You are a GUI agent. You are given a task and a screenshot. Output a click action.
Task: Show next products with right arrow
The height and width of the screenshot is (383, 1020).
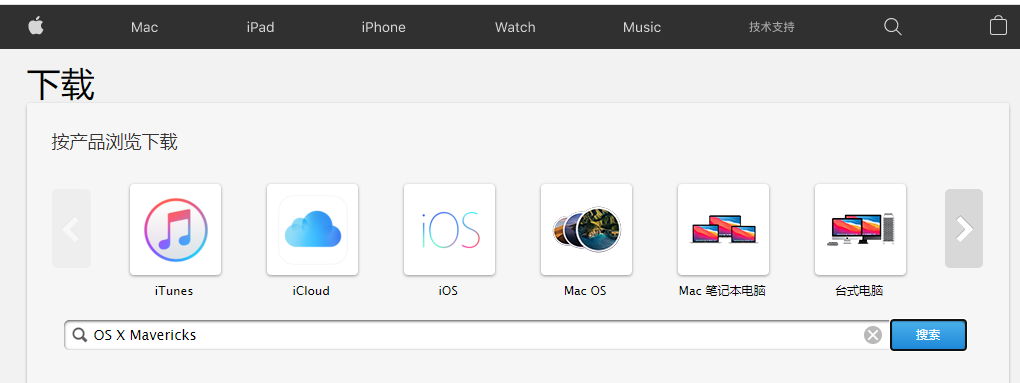click(x=964, y=228)
